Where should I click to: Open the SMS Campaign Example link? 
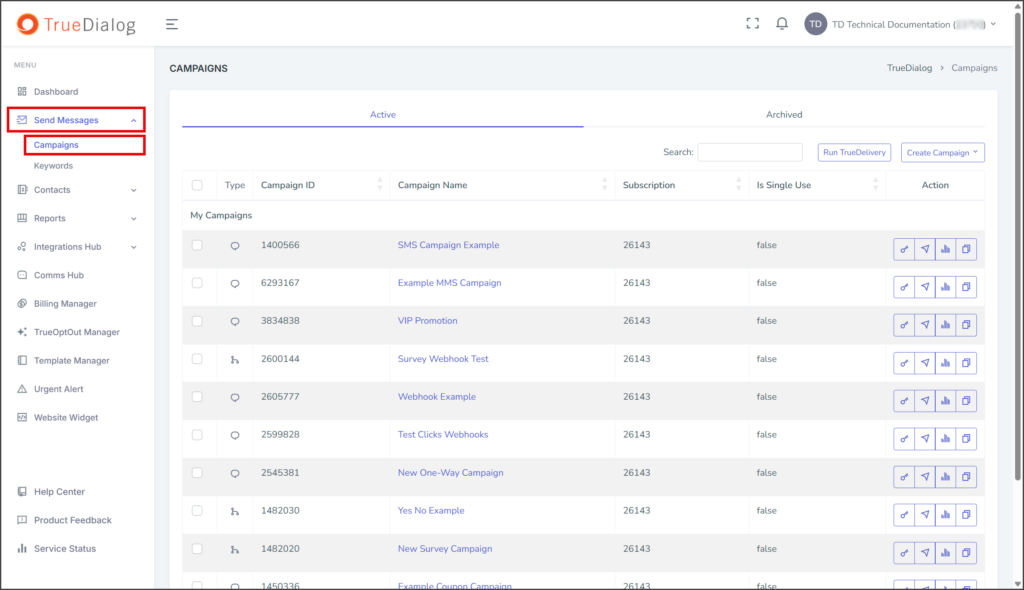(x=449, y=245)
